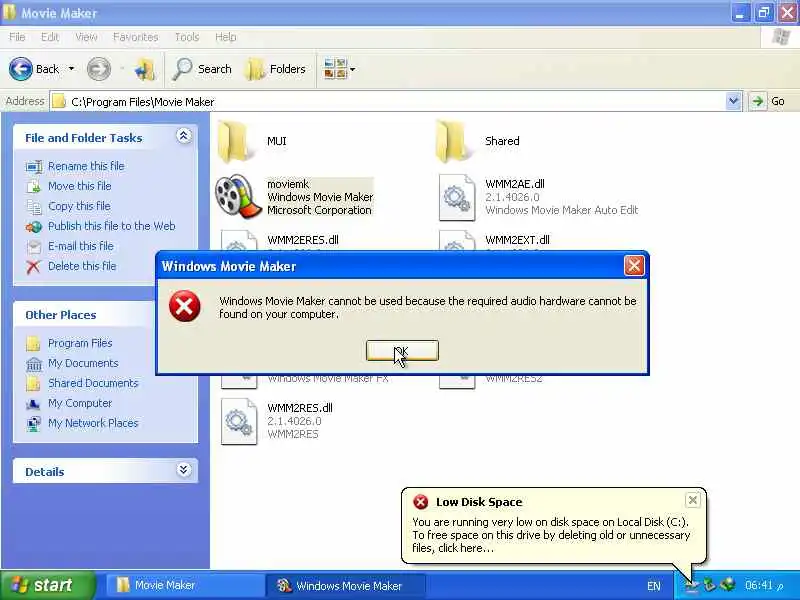This screenshot has width=800, height=600.
Task: Click the moviemk file name text
Action: (288, 184)
